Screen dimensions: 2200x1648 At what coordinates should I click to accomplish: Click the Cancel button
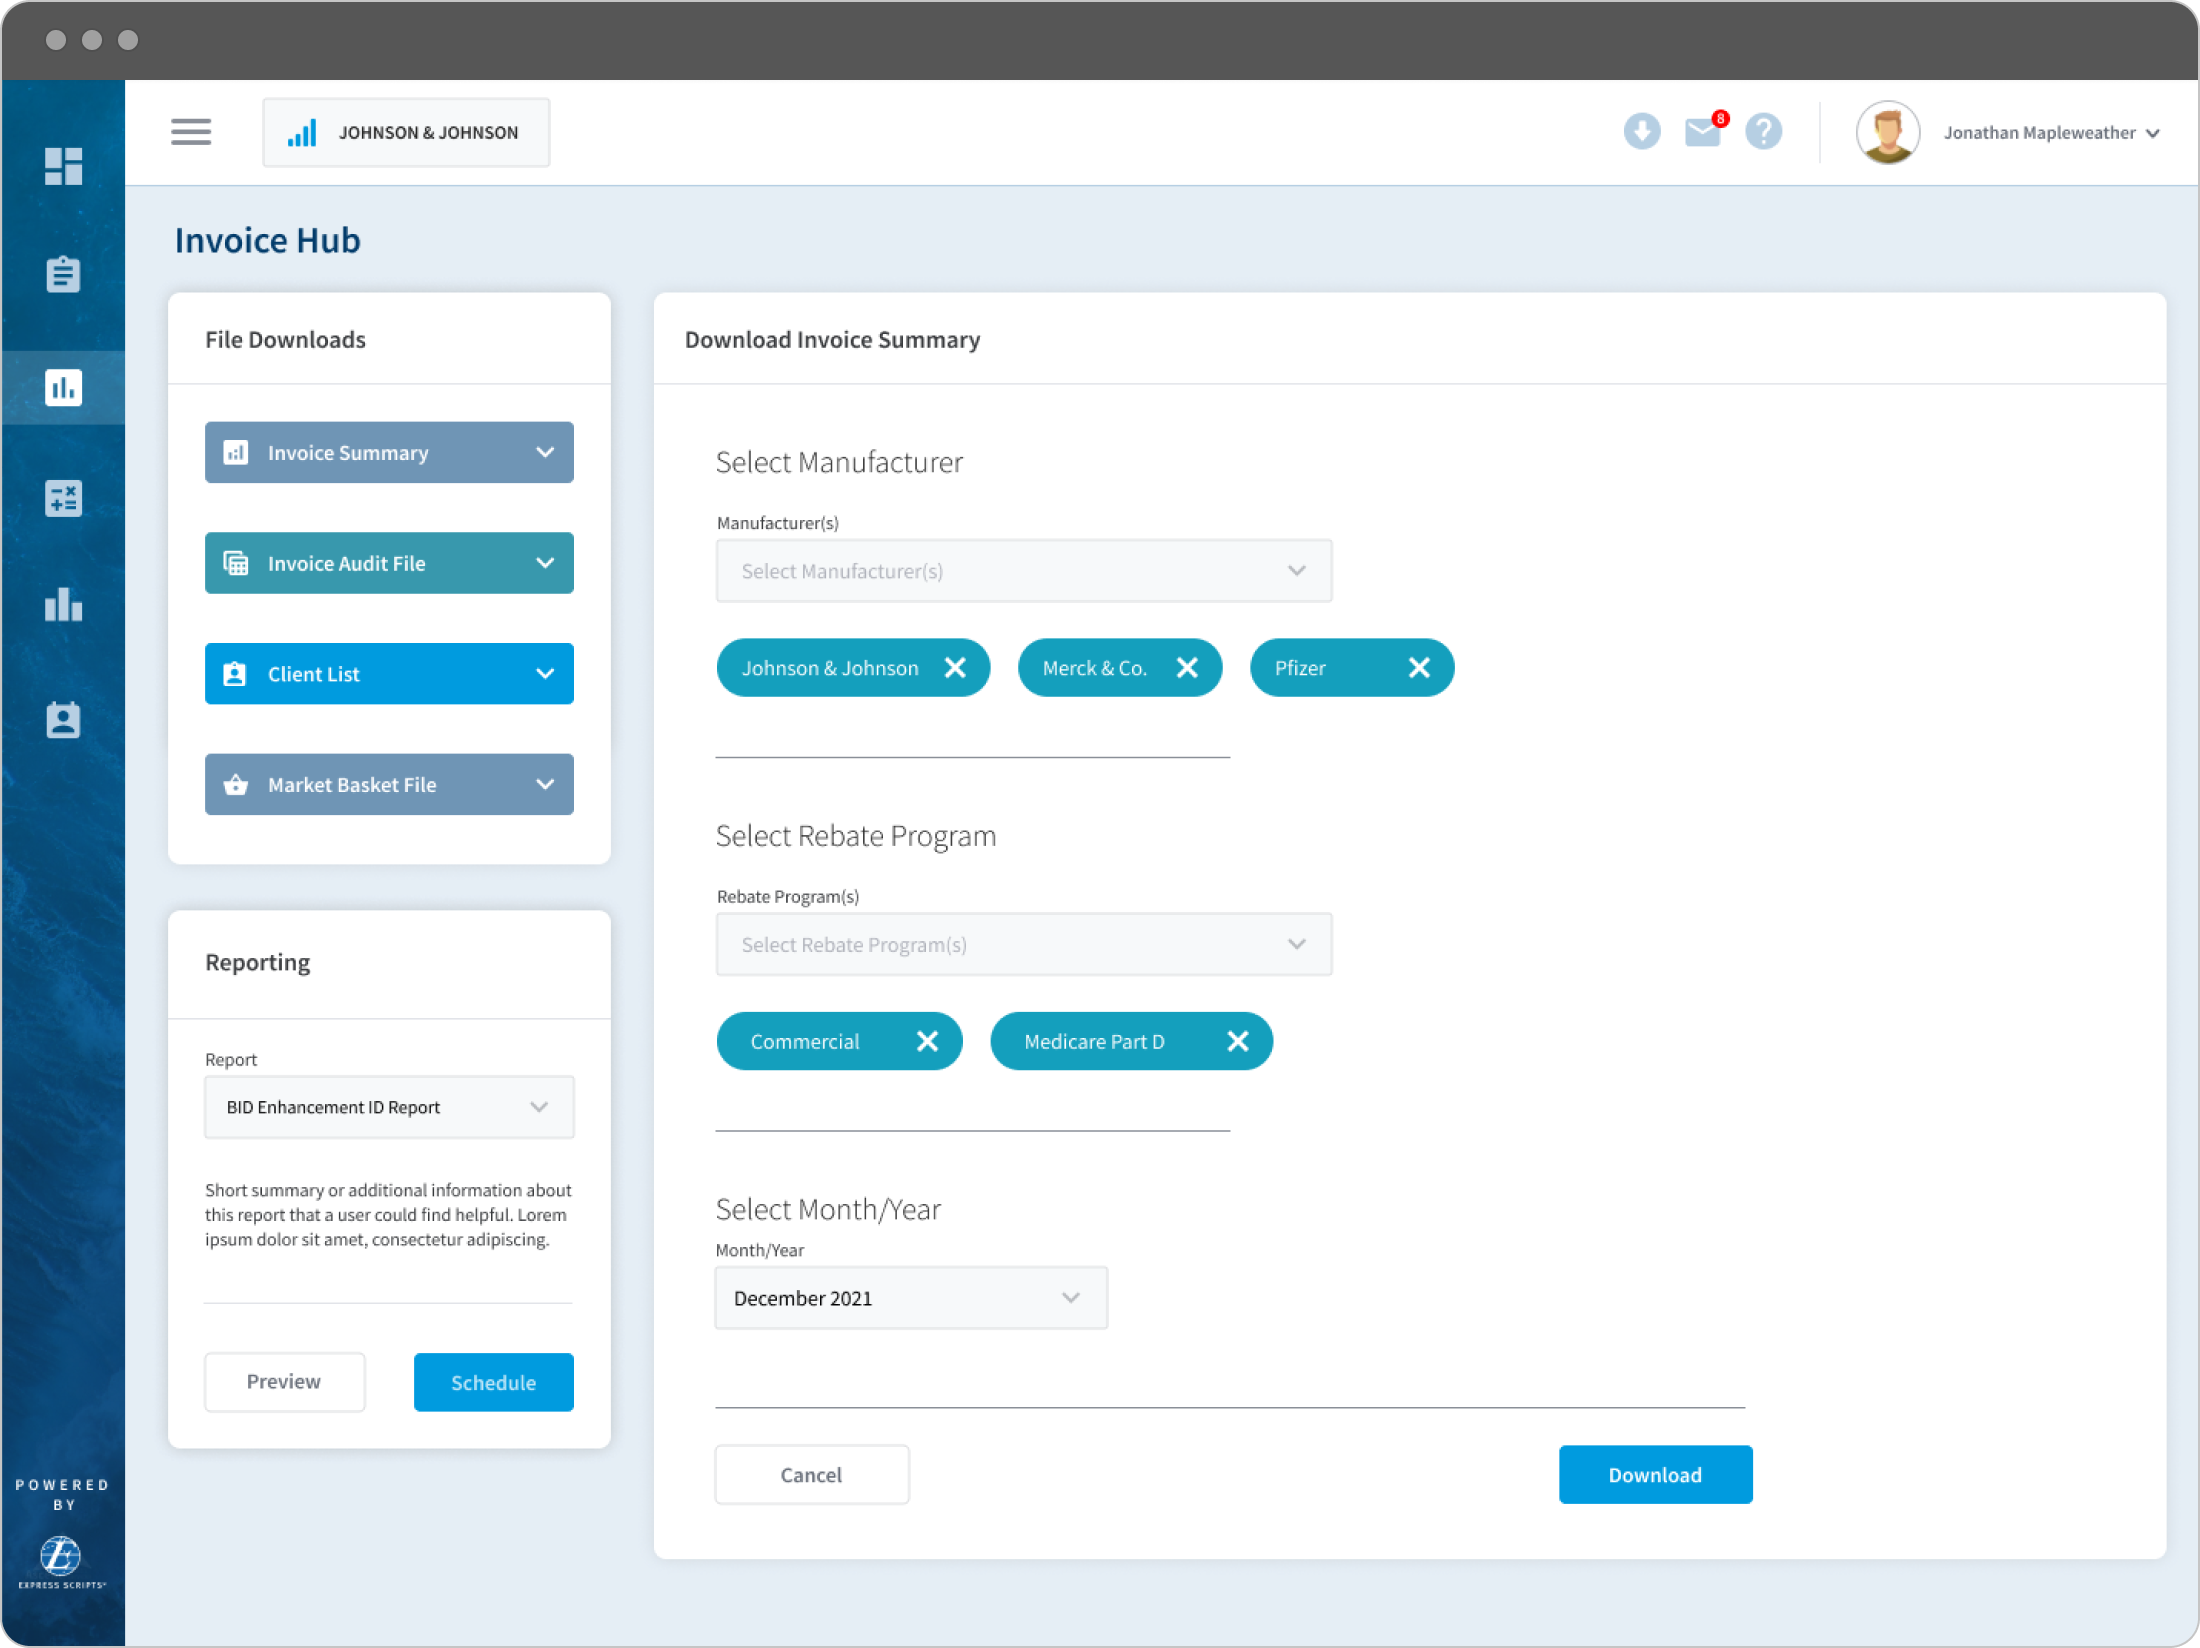point(812,1475)
